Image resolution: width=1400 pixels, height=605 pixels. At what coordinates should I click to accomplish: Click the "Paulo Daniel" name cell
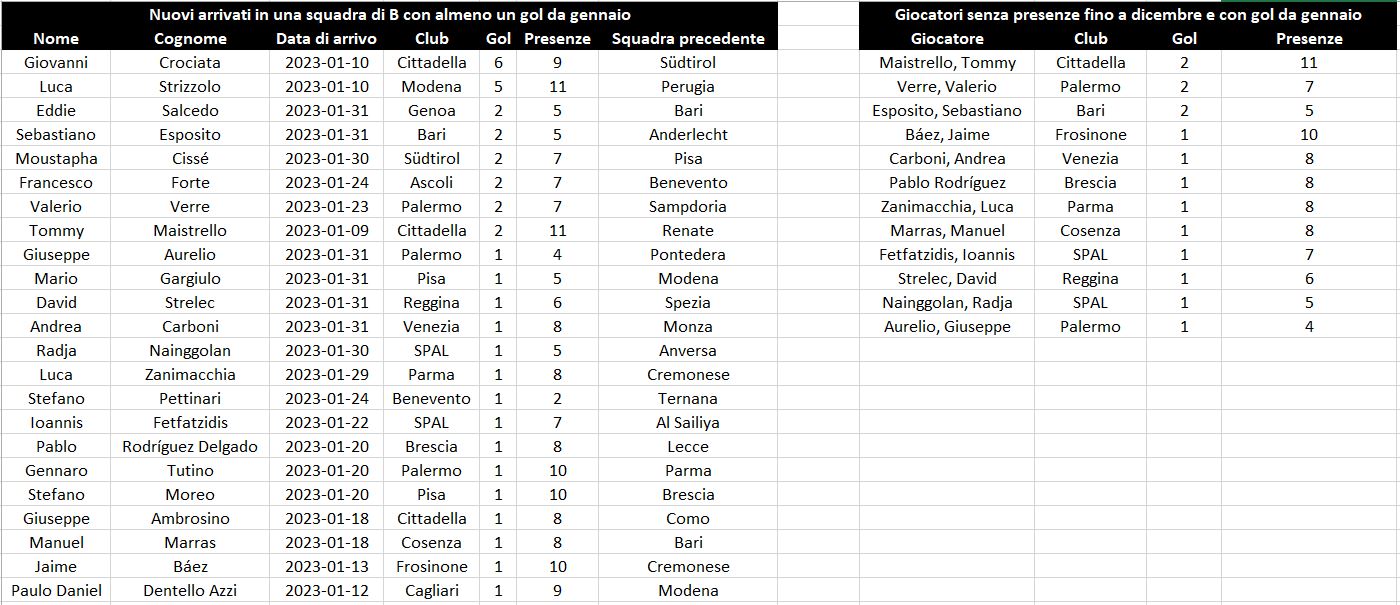pyautogui.click(x=56, y=590)
